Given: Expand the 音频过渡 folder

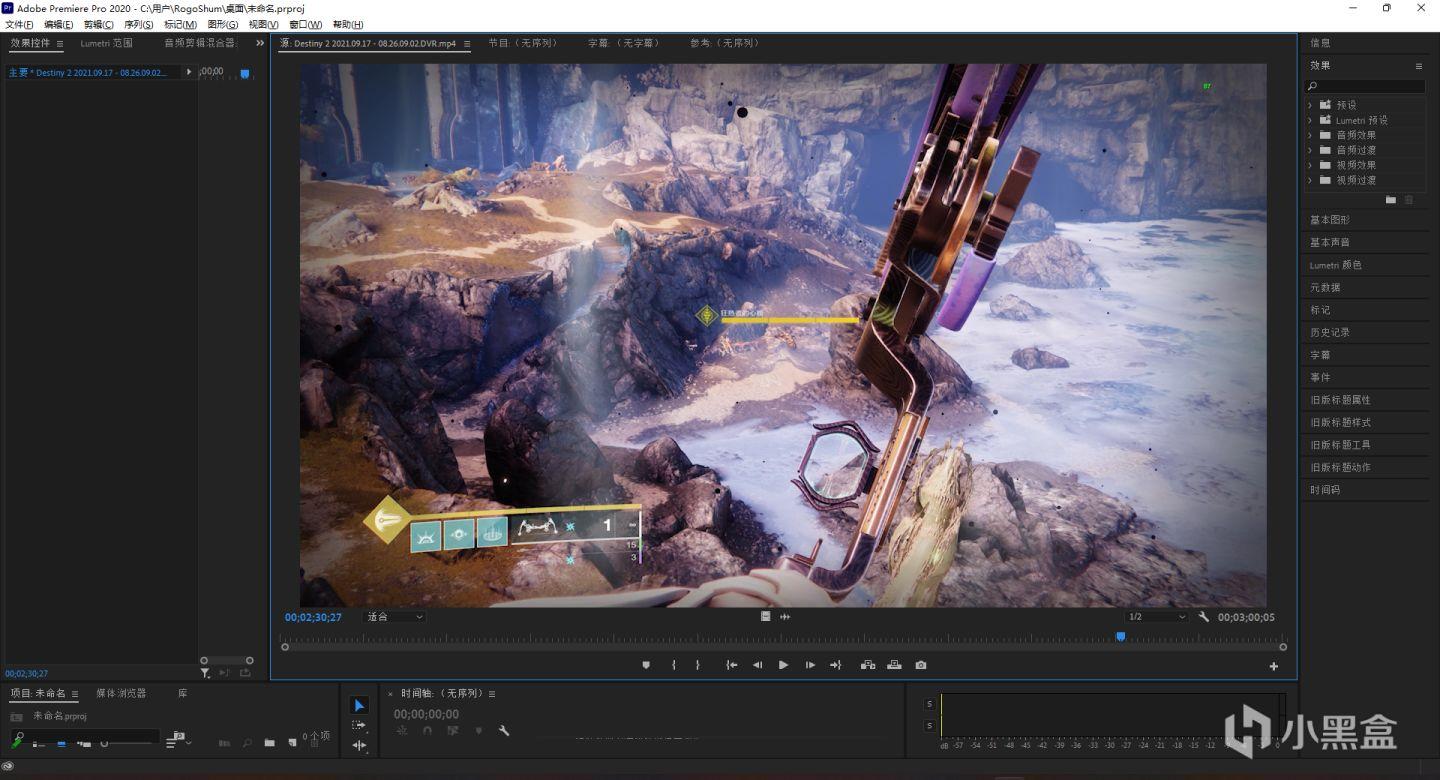Looking at the screenshot, I should click(x=1310, y=150).
